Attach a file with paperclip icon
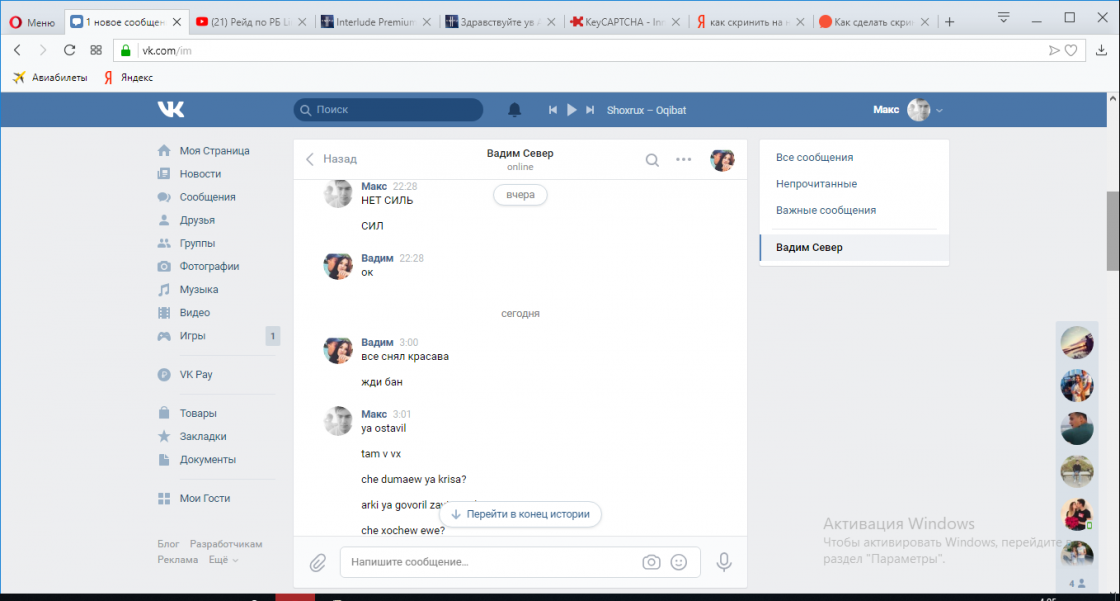1120x601 pixels. click(x=318, y=562)
